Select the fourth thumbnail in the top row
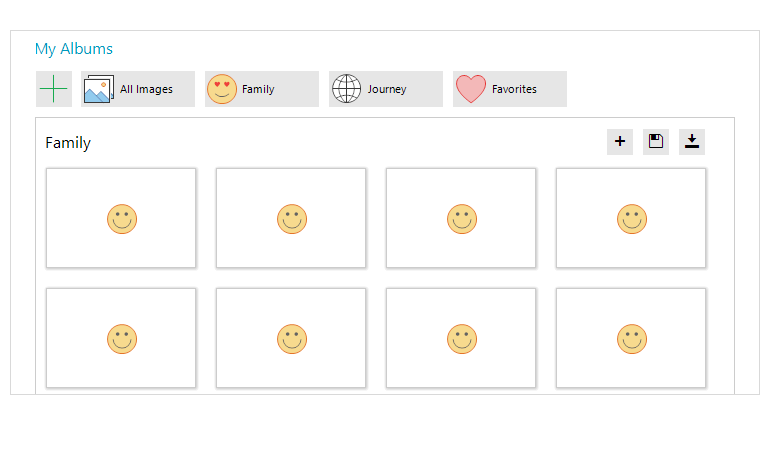The height and width of the screenshot is (455, 770). tap(631, 218)
